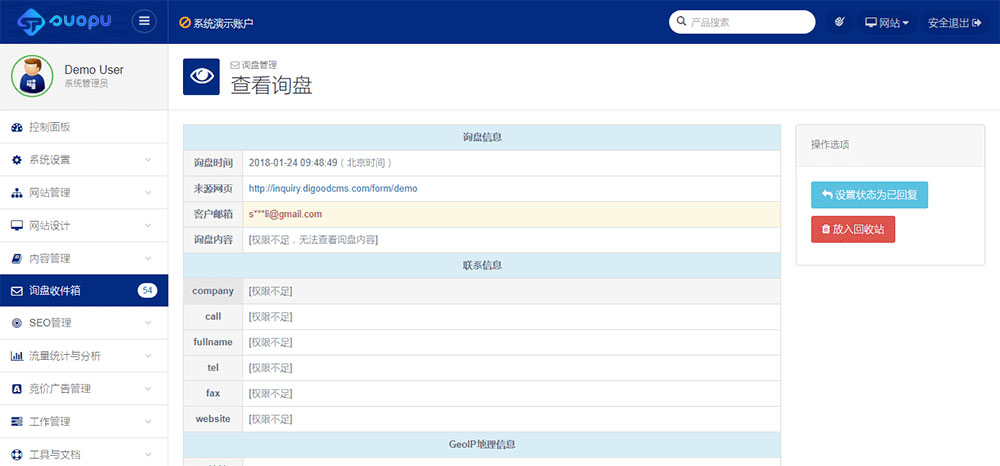
Task: Toggle the sidebar with the hamburger button
Action: coord(145,21)
